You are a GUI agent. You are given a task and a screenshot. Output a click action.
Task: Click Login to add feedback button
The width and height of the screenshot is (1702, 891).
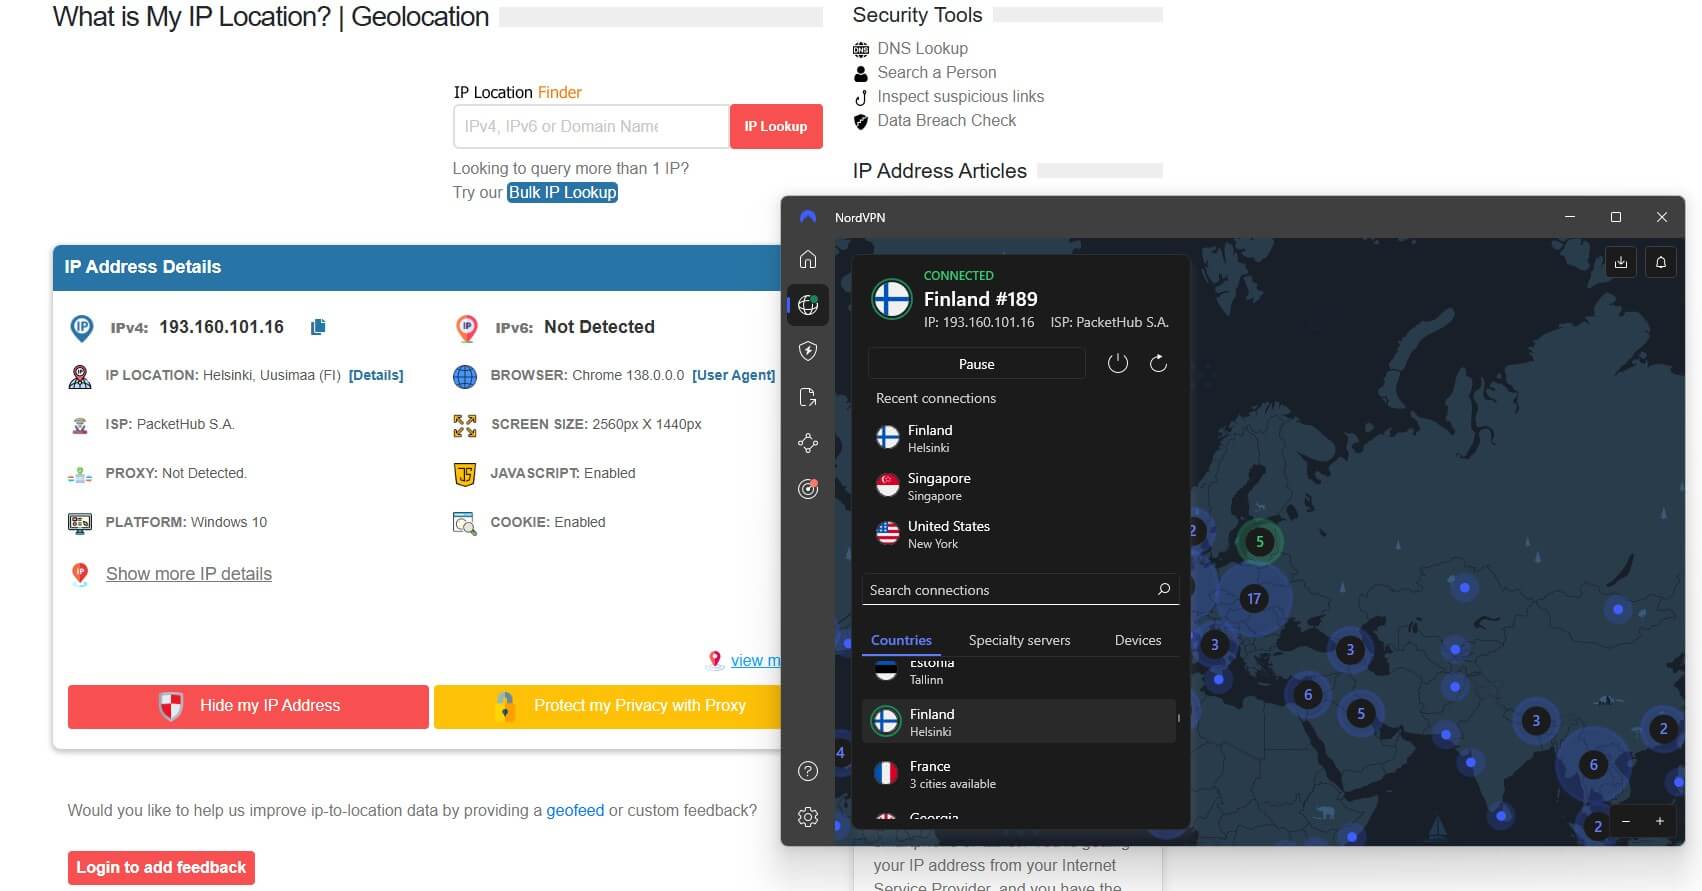(x=161, y=868)
